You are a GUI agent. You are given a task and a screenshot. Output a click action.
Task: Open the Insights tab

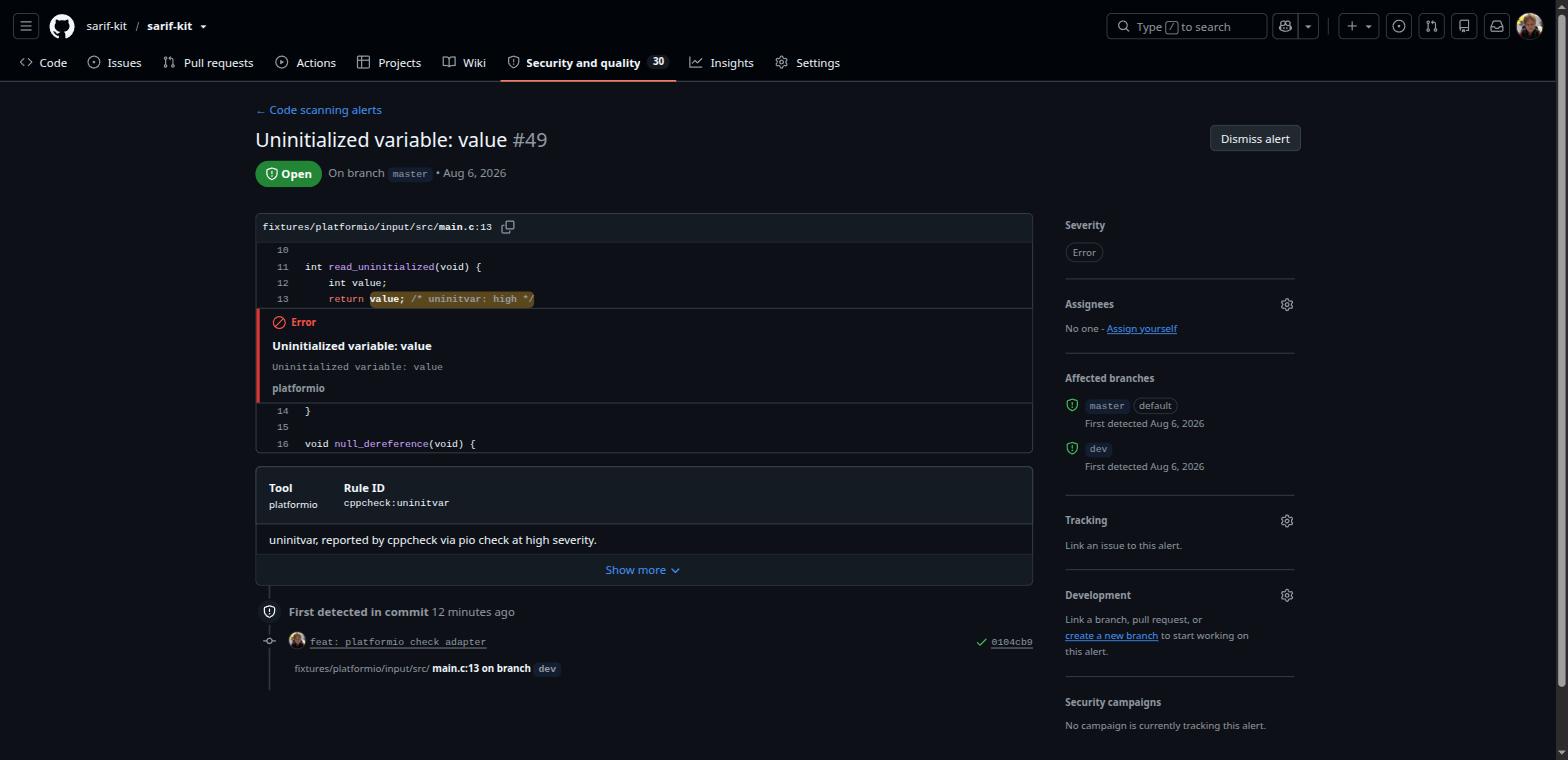(721, 63)
